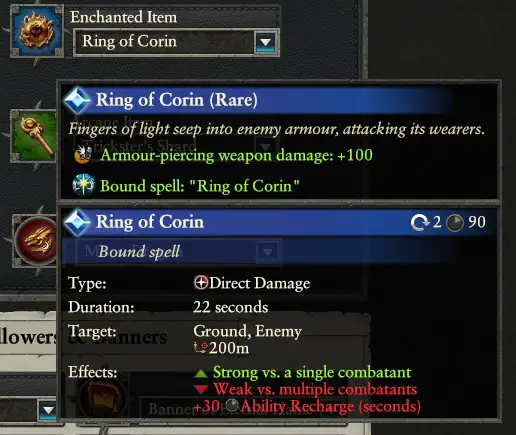Click the red dragon mount icon

click(36, 240)
